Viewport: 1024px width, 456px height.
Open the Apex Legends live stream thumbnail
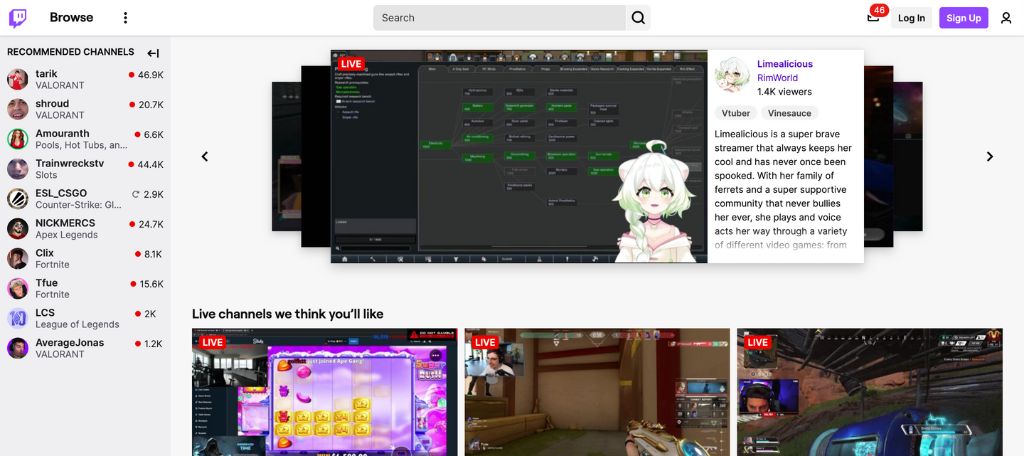tap(870, 392)
